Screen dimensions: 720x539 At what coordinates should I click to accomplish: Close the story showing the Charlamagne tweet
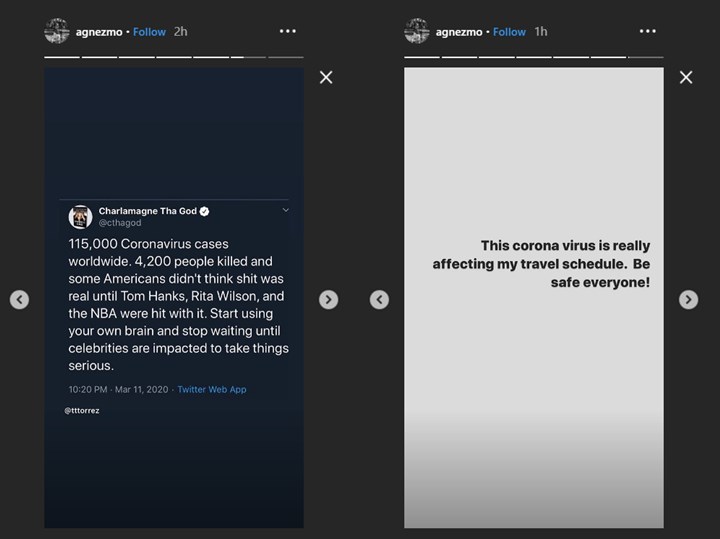[x=325, y=77]
